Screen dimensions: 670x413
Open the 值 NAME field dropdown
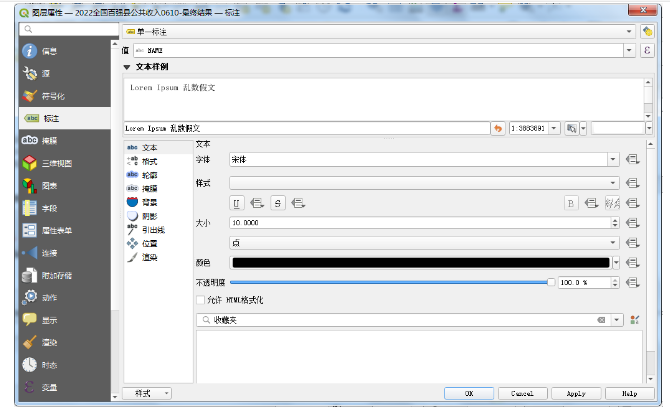(x=629, y=50)
